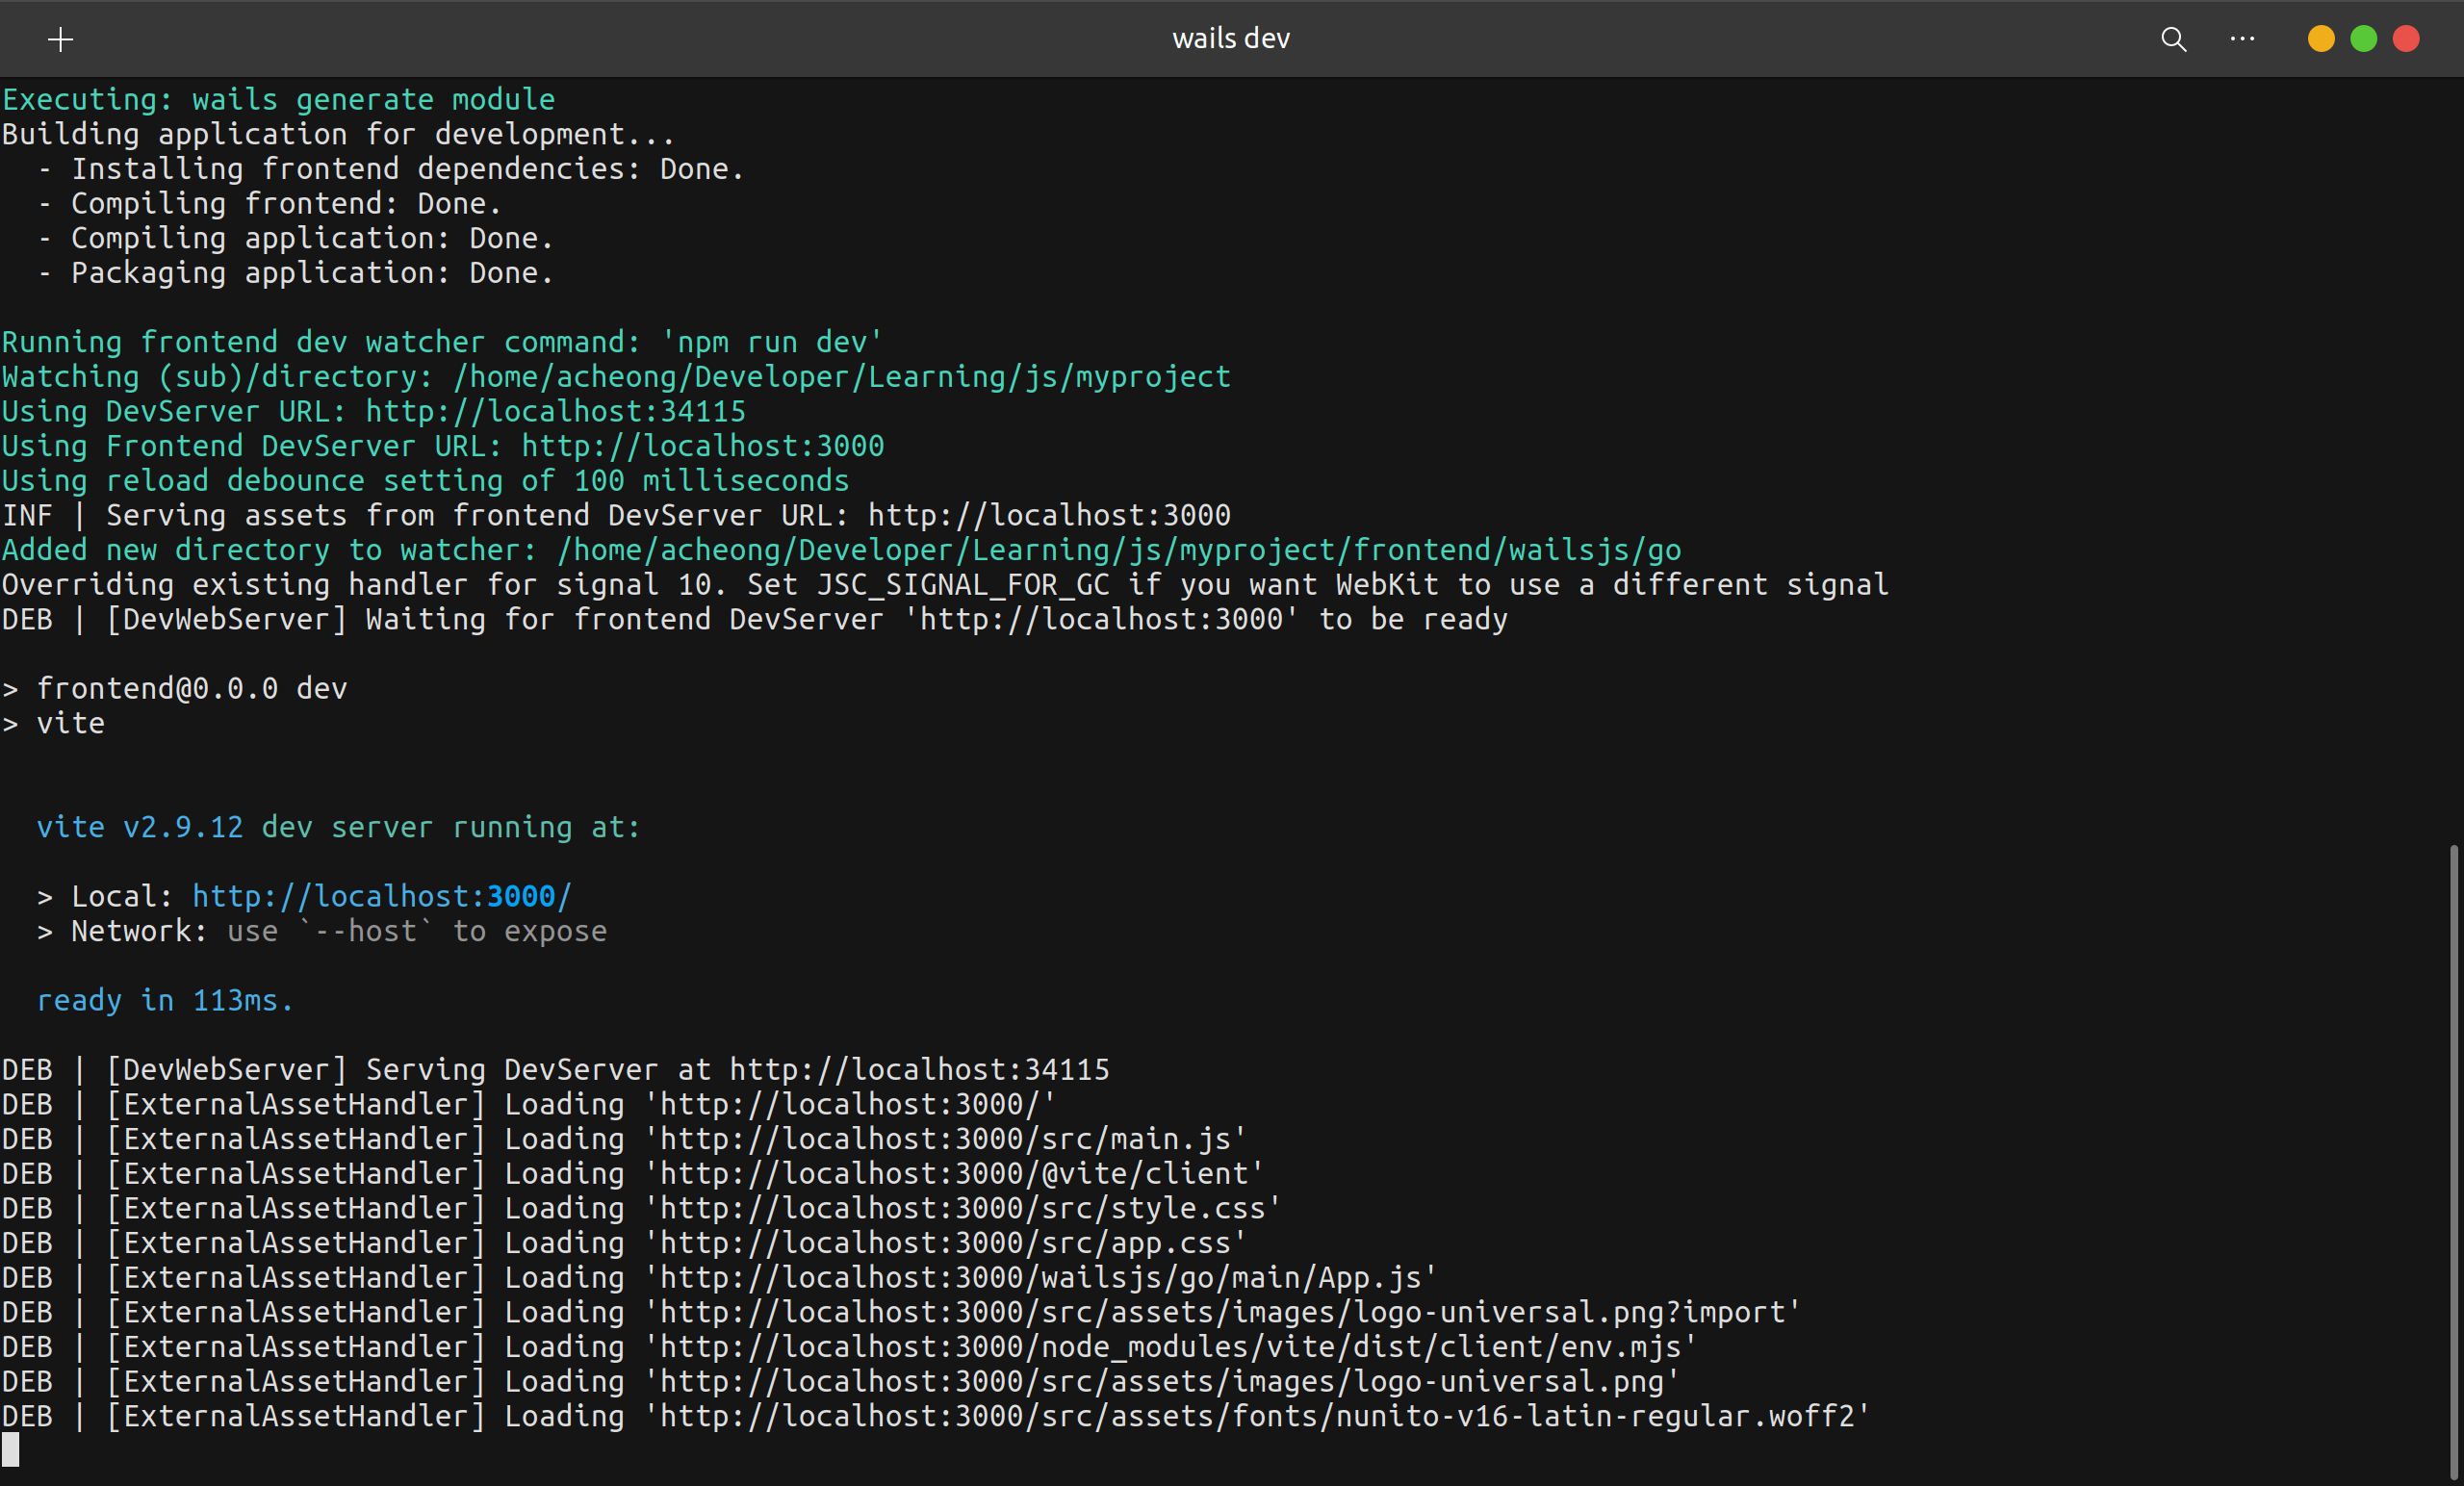Open the src/main.js loading URL
This screenshot has width=2464, height=1486.
pos(943,1139)
